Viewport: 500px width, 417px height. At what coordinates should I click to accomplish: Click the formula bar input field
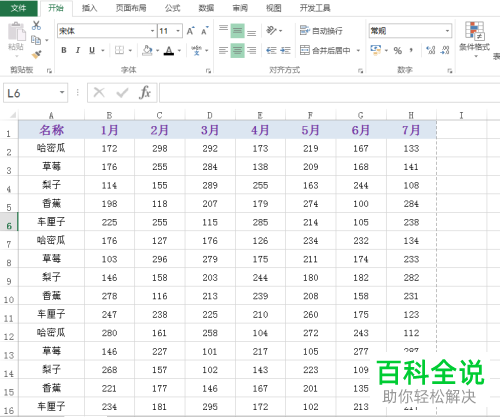click(329, 93)
